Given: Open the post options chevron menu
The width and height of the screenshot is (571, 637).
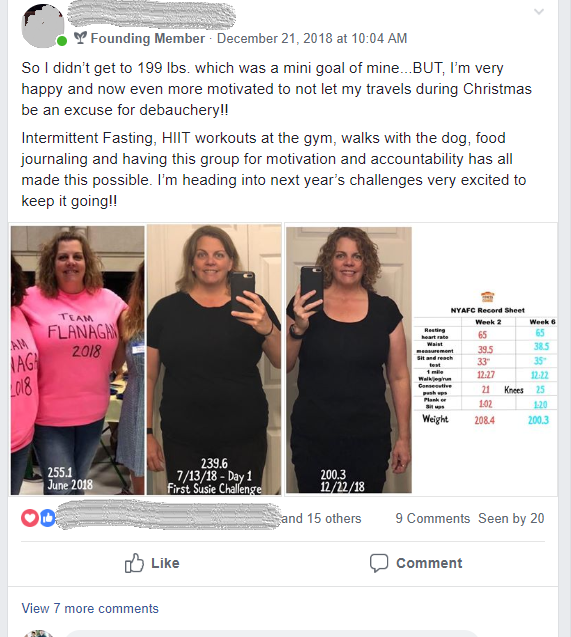Looking at the screenshot, I should (x=539, y=12).
